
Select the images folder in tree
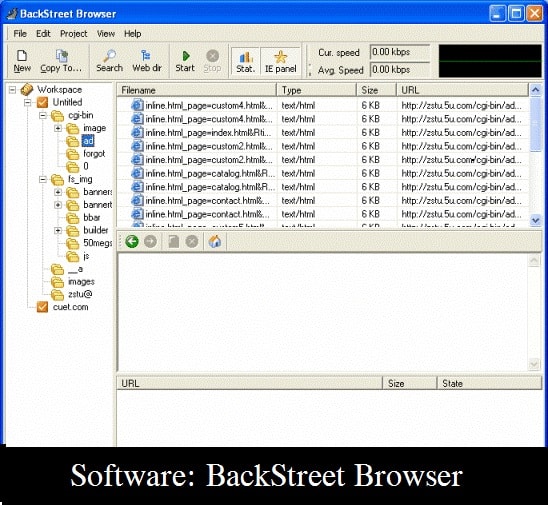point(81,281)
